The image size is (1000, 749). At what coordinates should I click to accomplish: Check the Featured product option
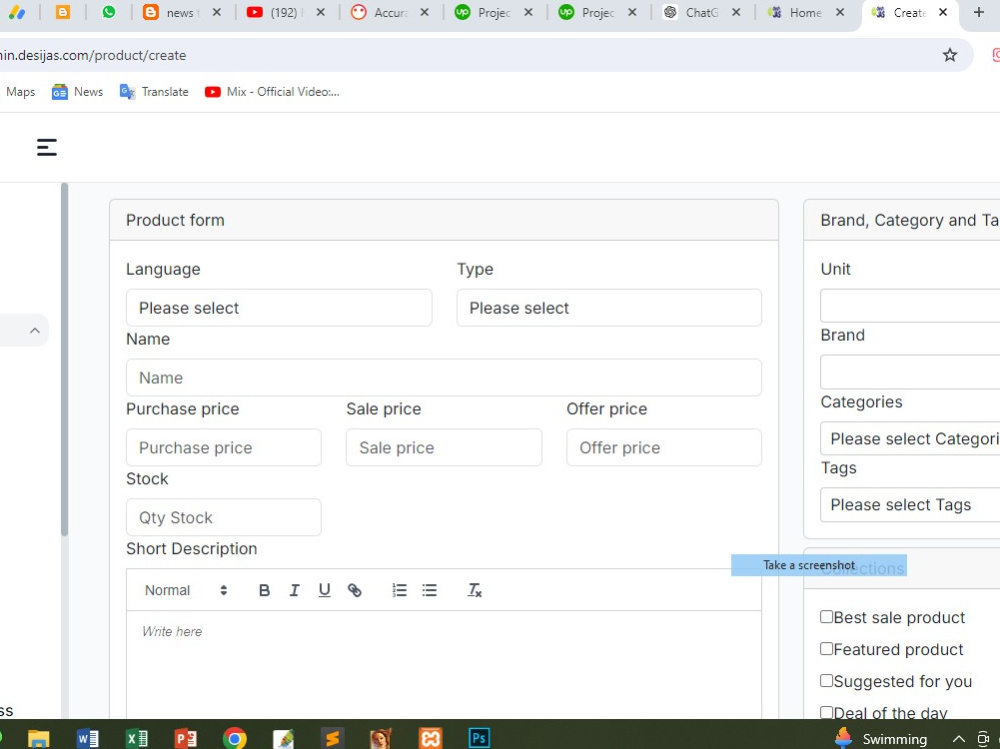(x=827, y=649)
